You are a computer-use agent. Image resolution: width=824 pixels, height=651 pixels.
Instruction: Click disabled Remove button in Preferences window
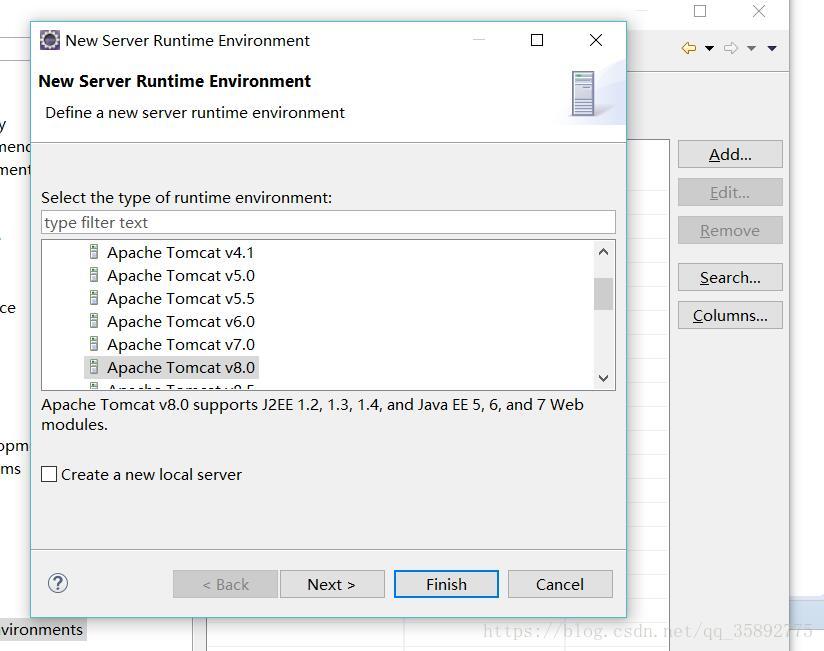pyautogui.click(x=730, y=230)
